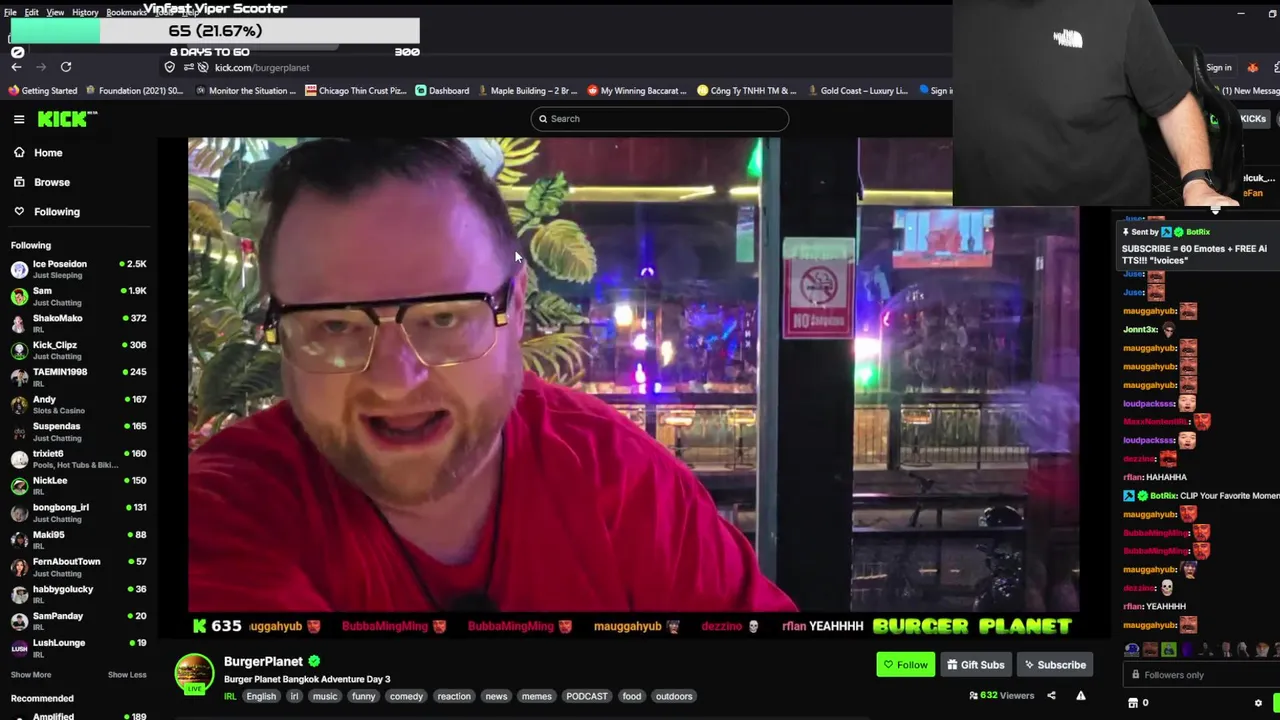Viewport: 1280px width, 720px height.
Task: Collapse following list with Show Less
Action: coord(127,675)
